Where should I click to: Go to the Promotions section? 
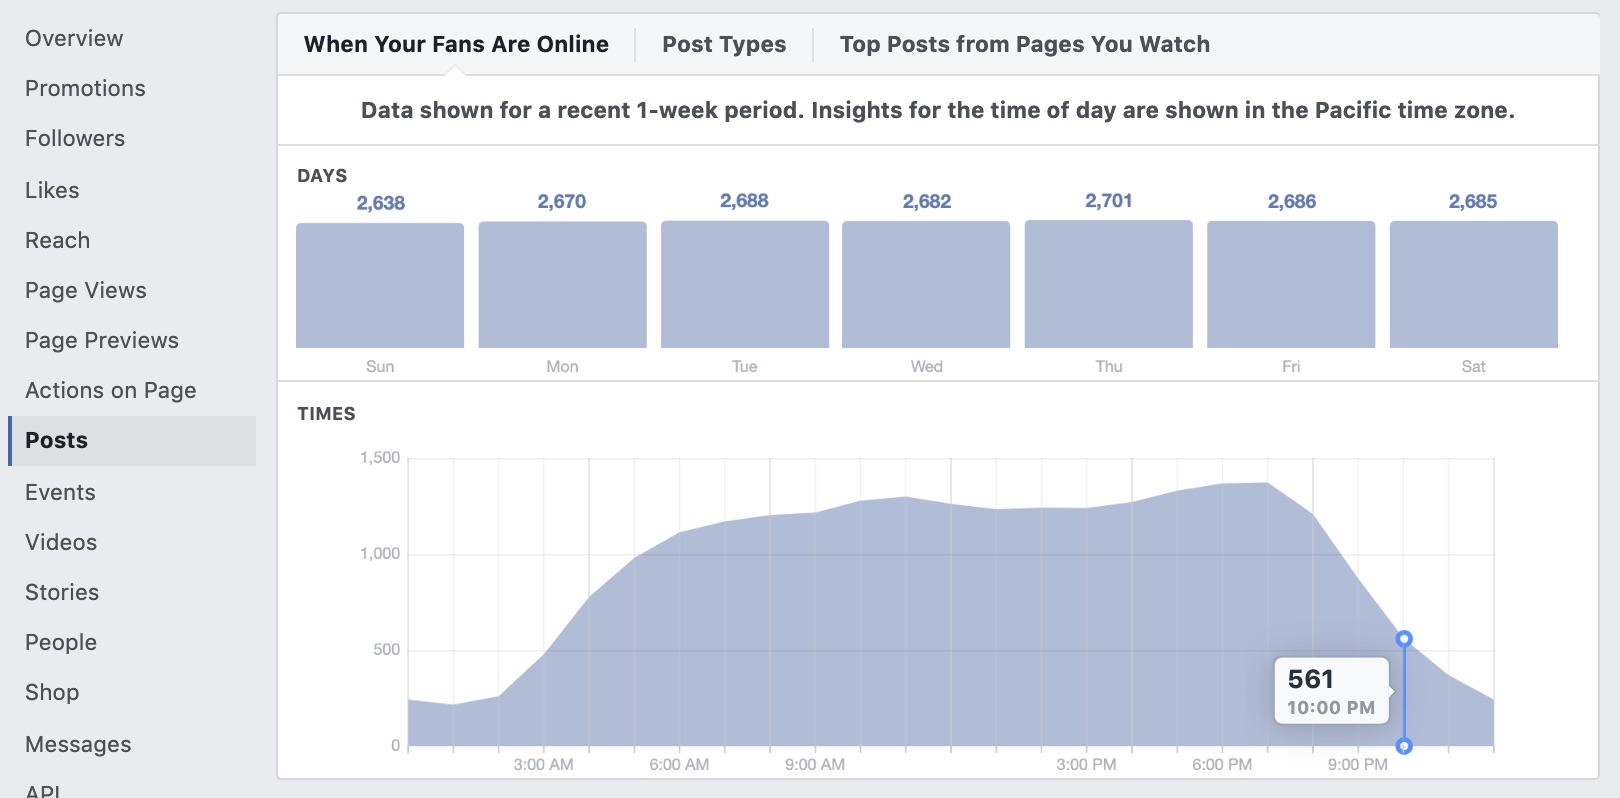pyautogui.click(x=85, y=88)
